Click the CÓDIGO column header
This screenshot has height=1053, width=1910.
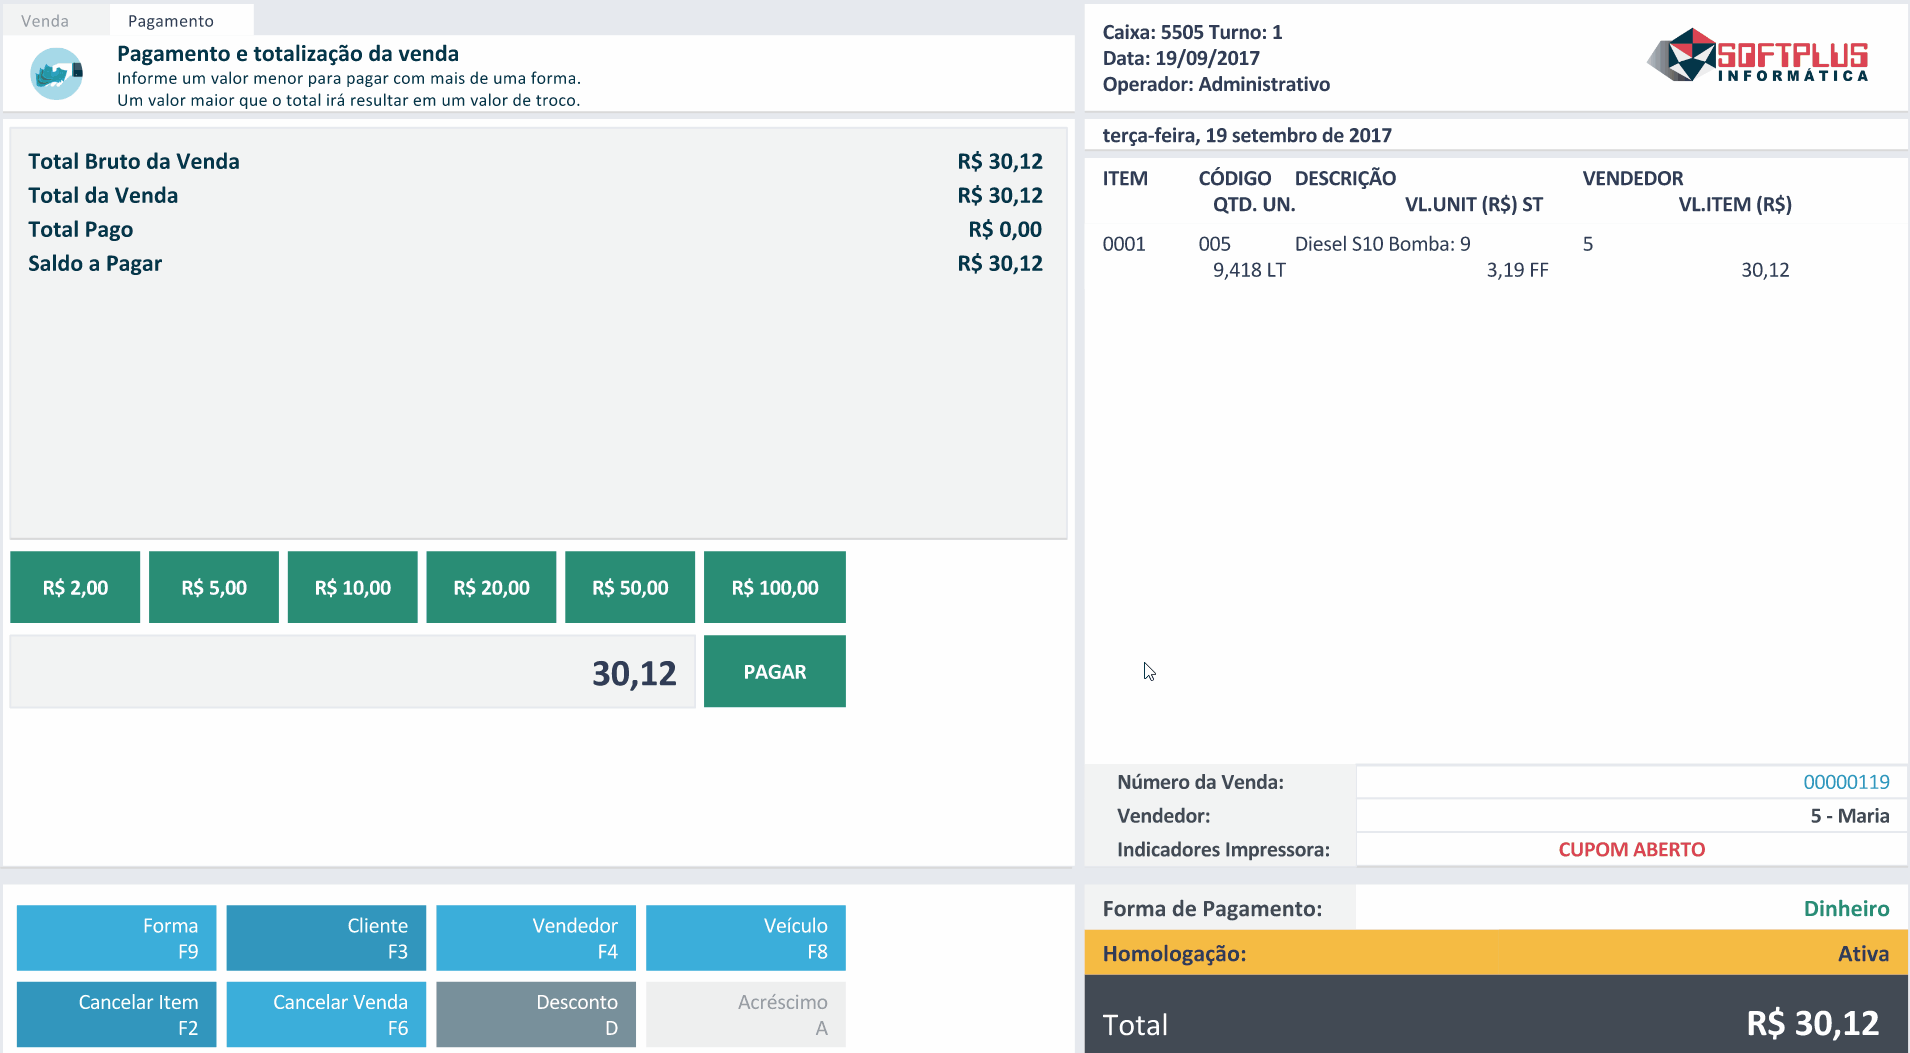point(1234,178)
